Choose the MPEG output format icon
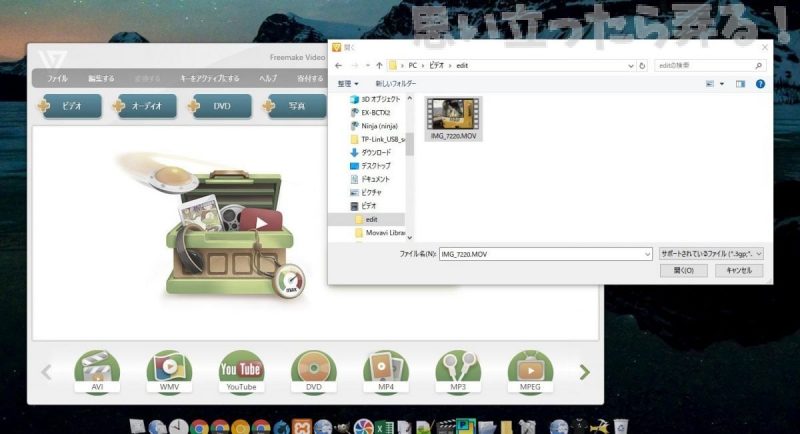800x434 pixels. [x=530, y=372]
